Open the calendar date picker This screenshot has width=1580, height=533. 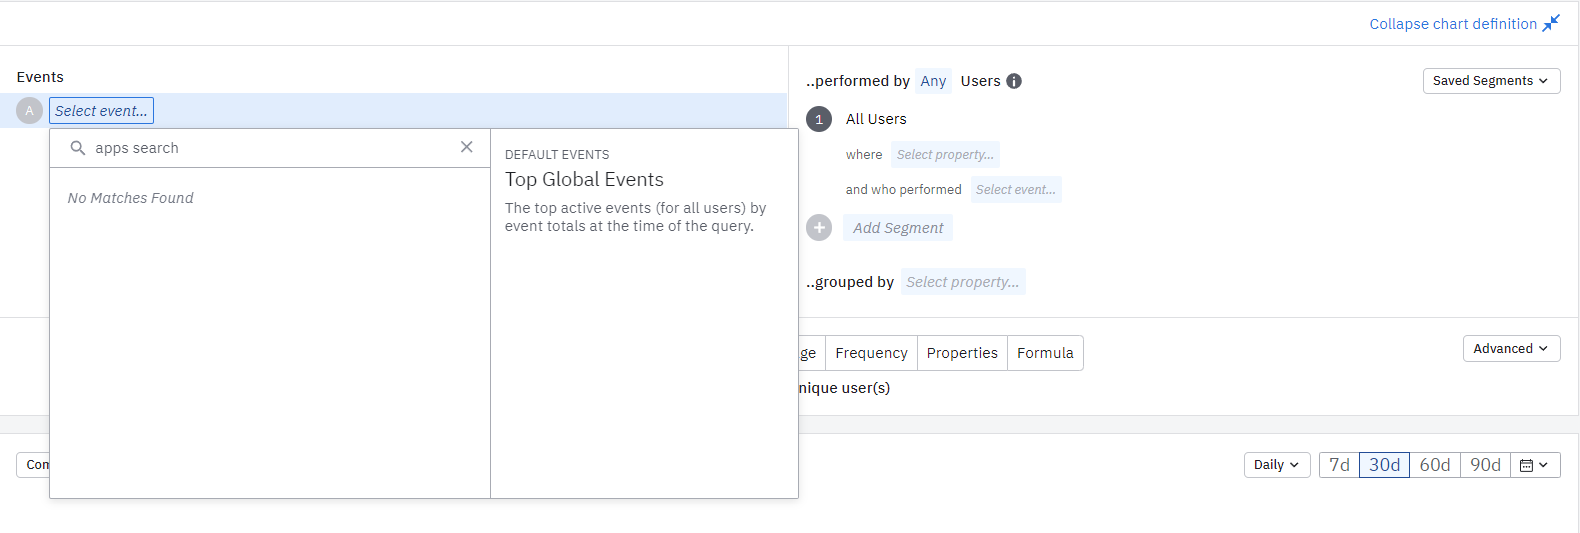coord(1534,465)
